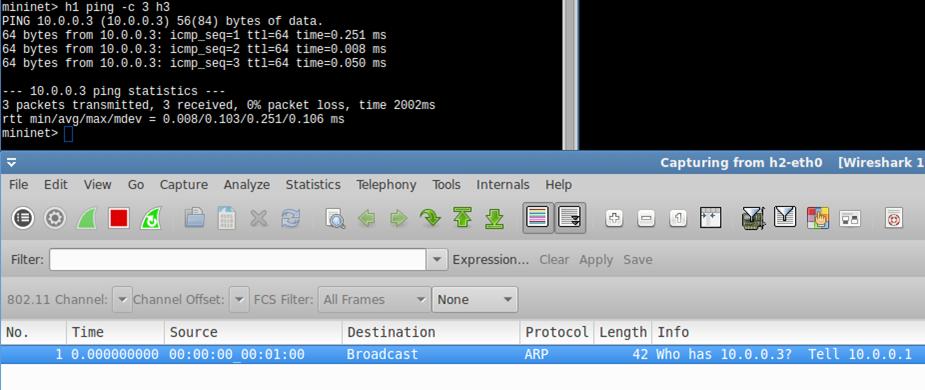Edit coloring rules icon
The image size is (925, 390).
[x=818, y=218]
